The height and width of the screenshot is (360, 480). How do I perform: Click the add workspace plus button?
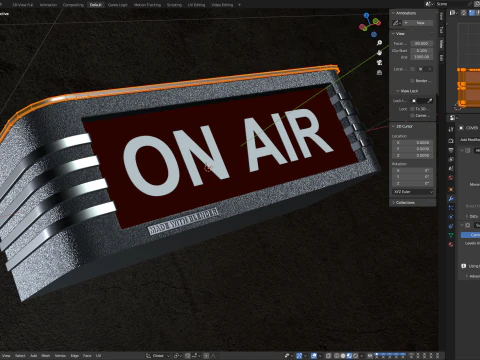coord(239,5)
